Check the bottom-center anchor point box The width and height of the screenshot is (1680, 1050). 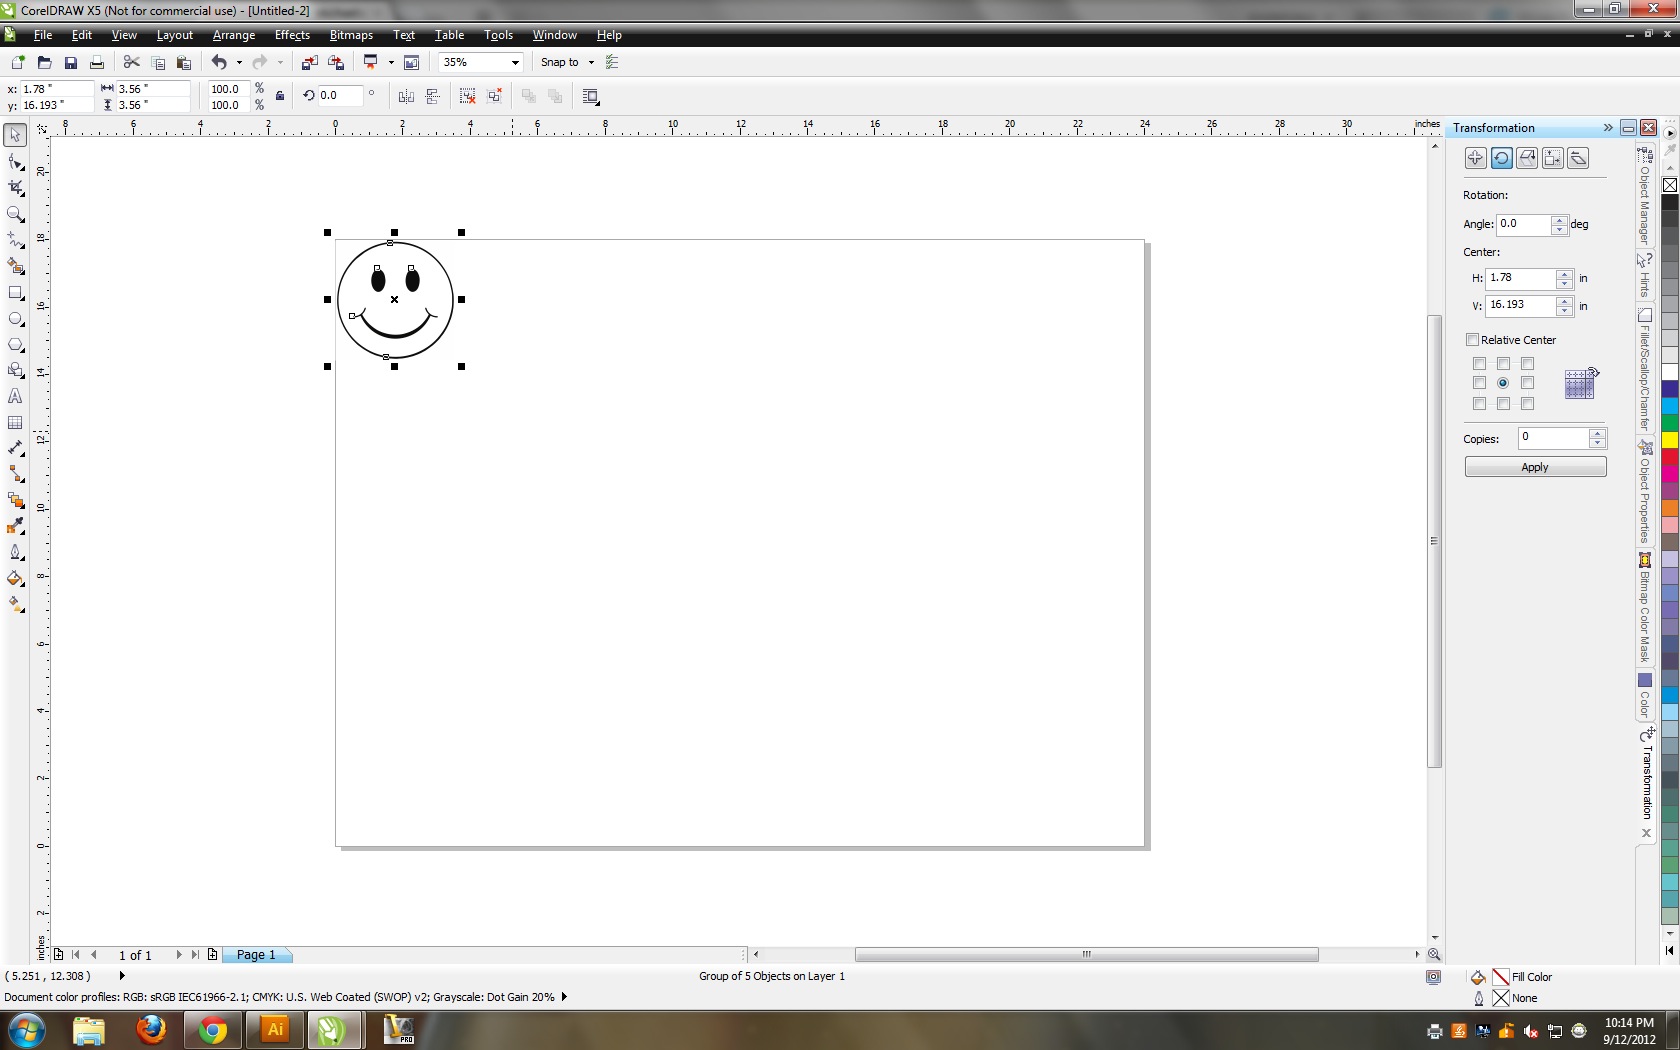(x=1503, y=404)
